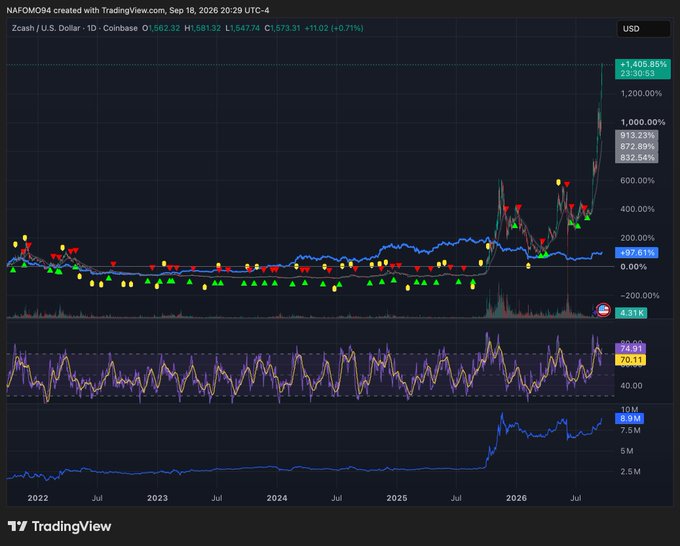Click the 1,200.00% axis label
This screenshot has width=680, height=546.
tap(641, 93)
